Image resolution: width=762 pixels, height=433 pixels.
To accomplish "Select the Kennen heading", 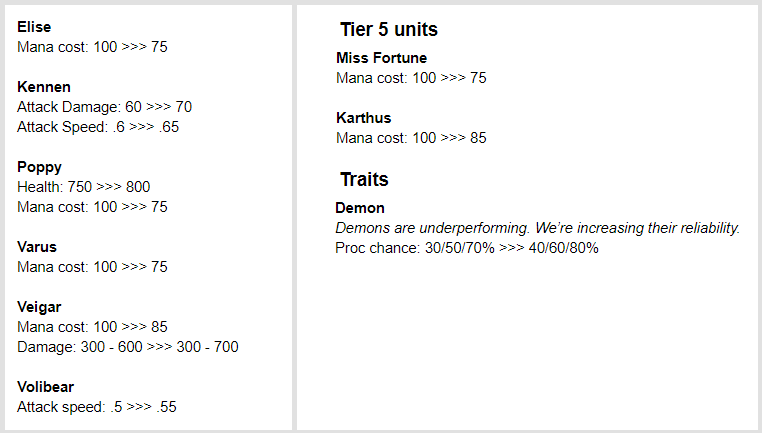I will click(44, 87).
